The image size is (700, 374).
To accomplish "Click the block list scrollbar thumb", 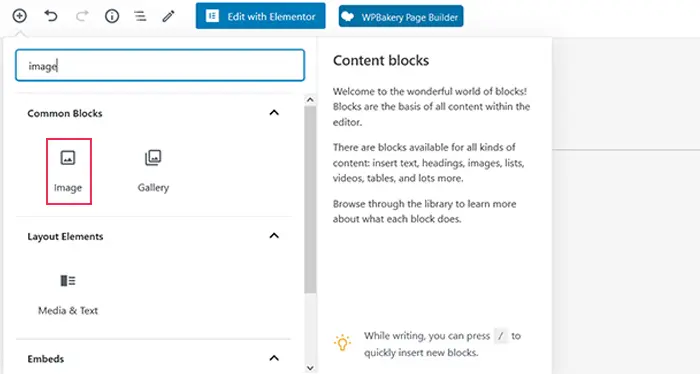I will [x=310, y=199].
